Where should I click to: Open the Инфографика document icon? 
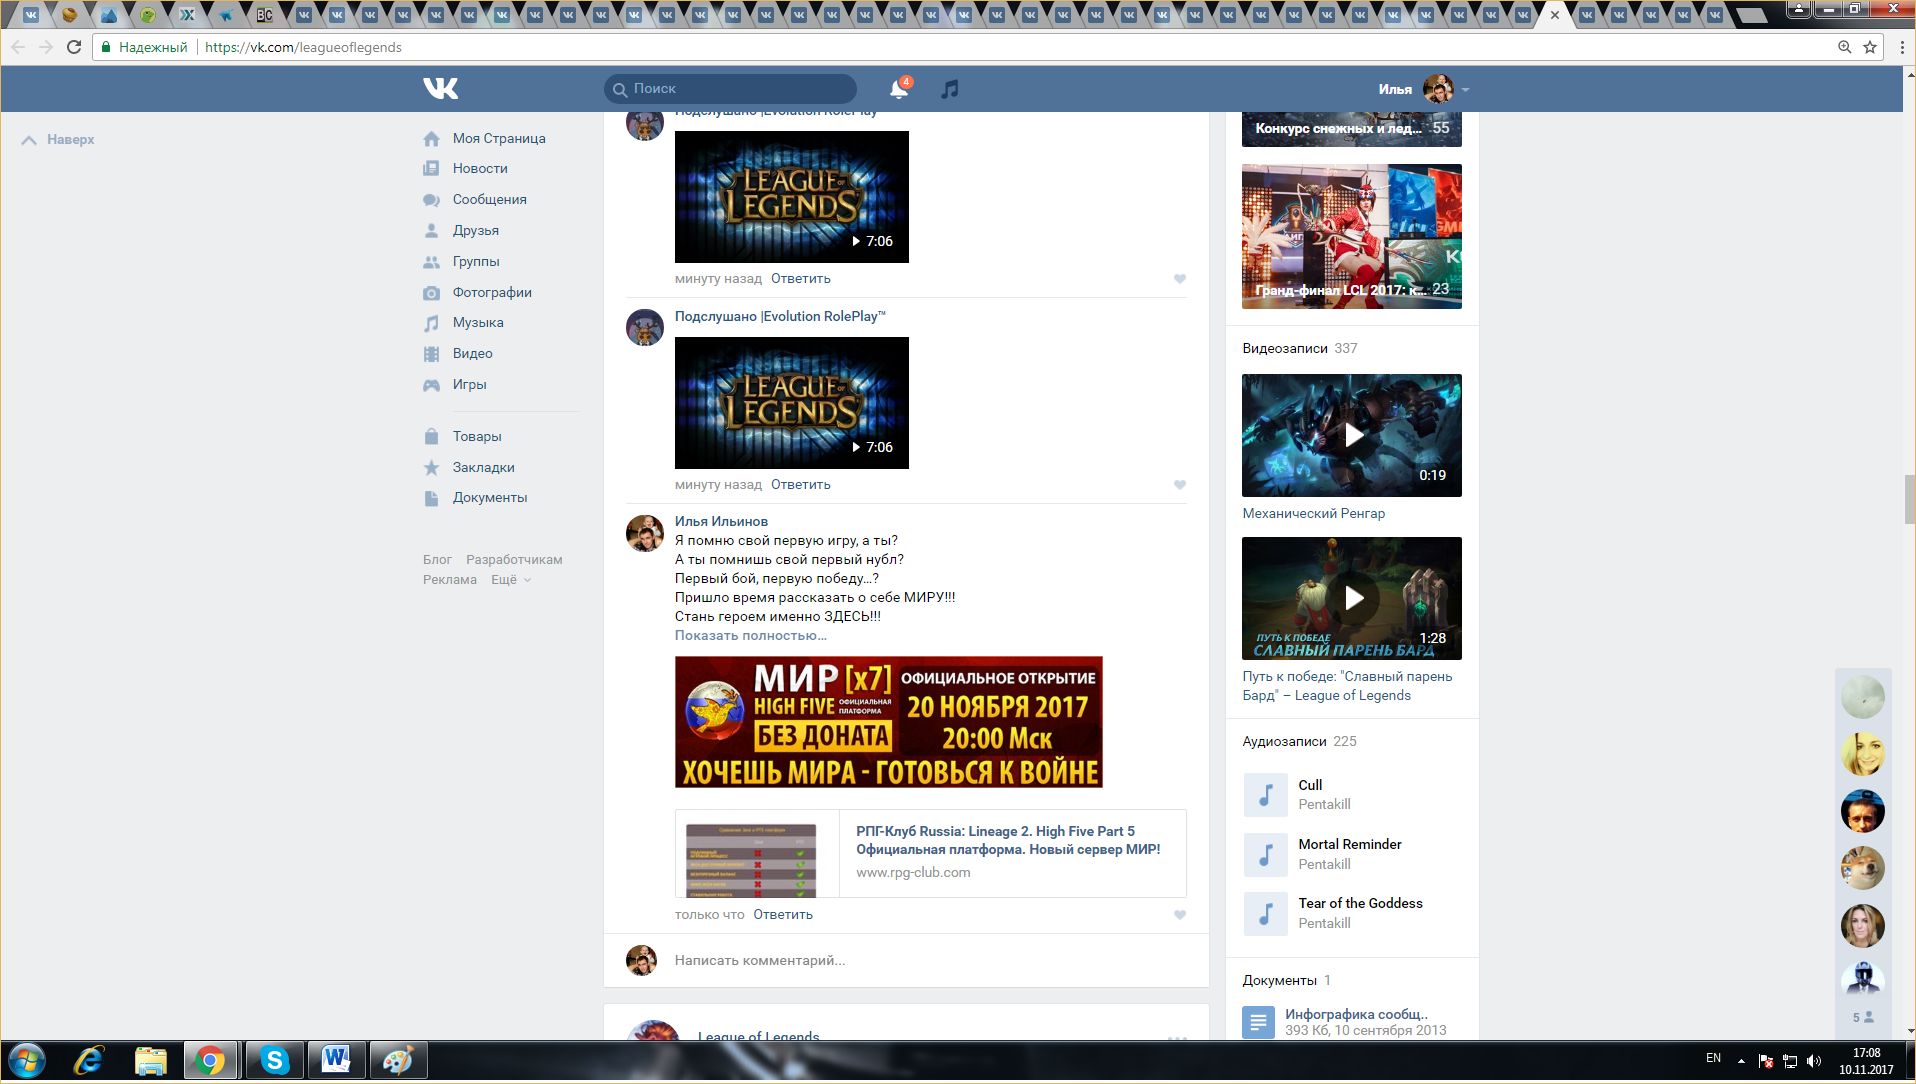(1258, 1022)
